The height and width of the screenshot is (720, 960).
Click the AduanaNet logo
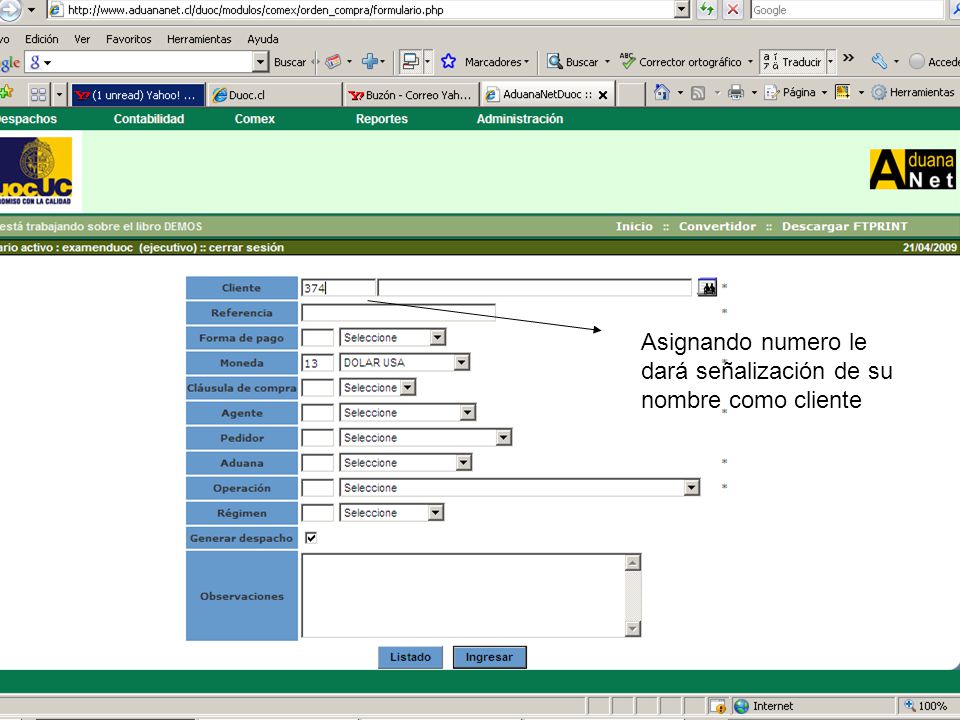tap(912, 170)
